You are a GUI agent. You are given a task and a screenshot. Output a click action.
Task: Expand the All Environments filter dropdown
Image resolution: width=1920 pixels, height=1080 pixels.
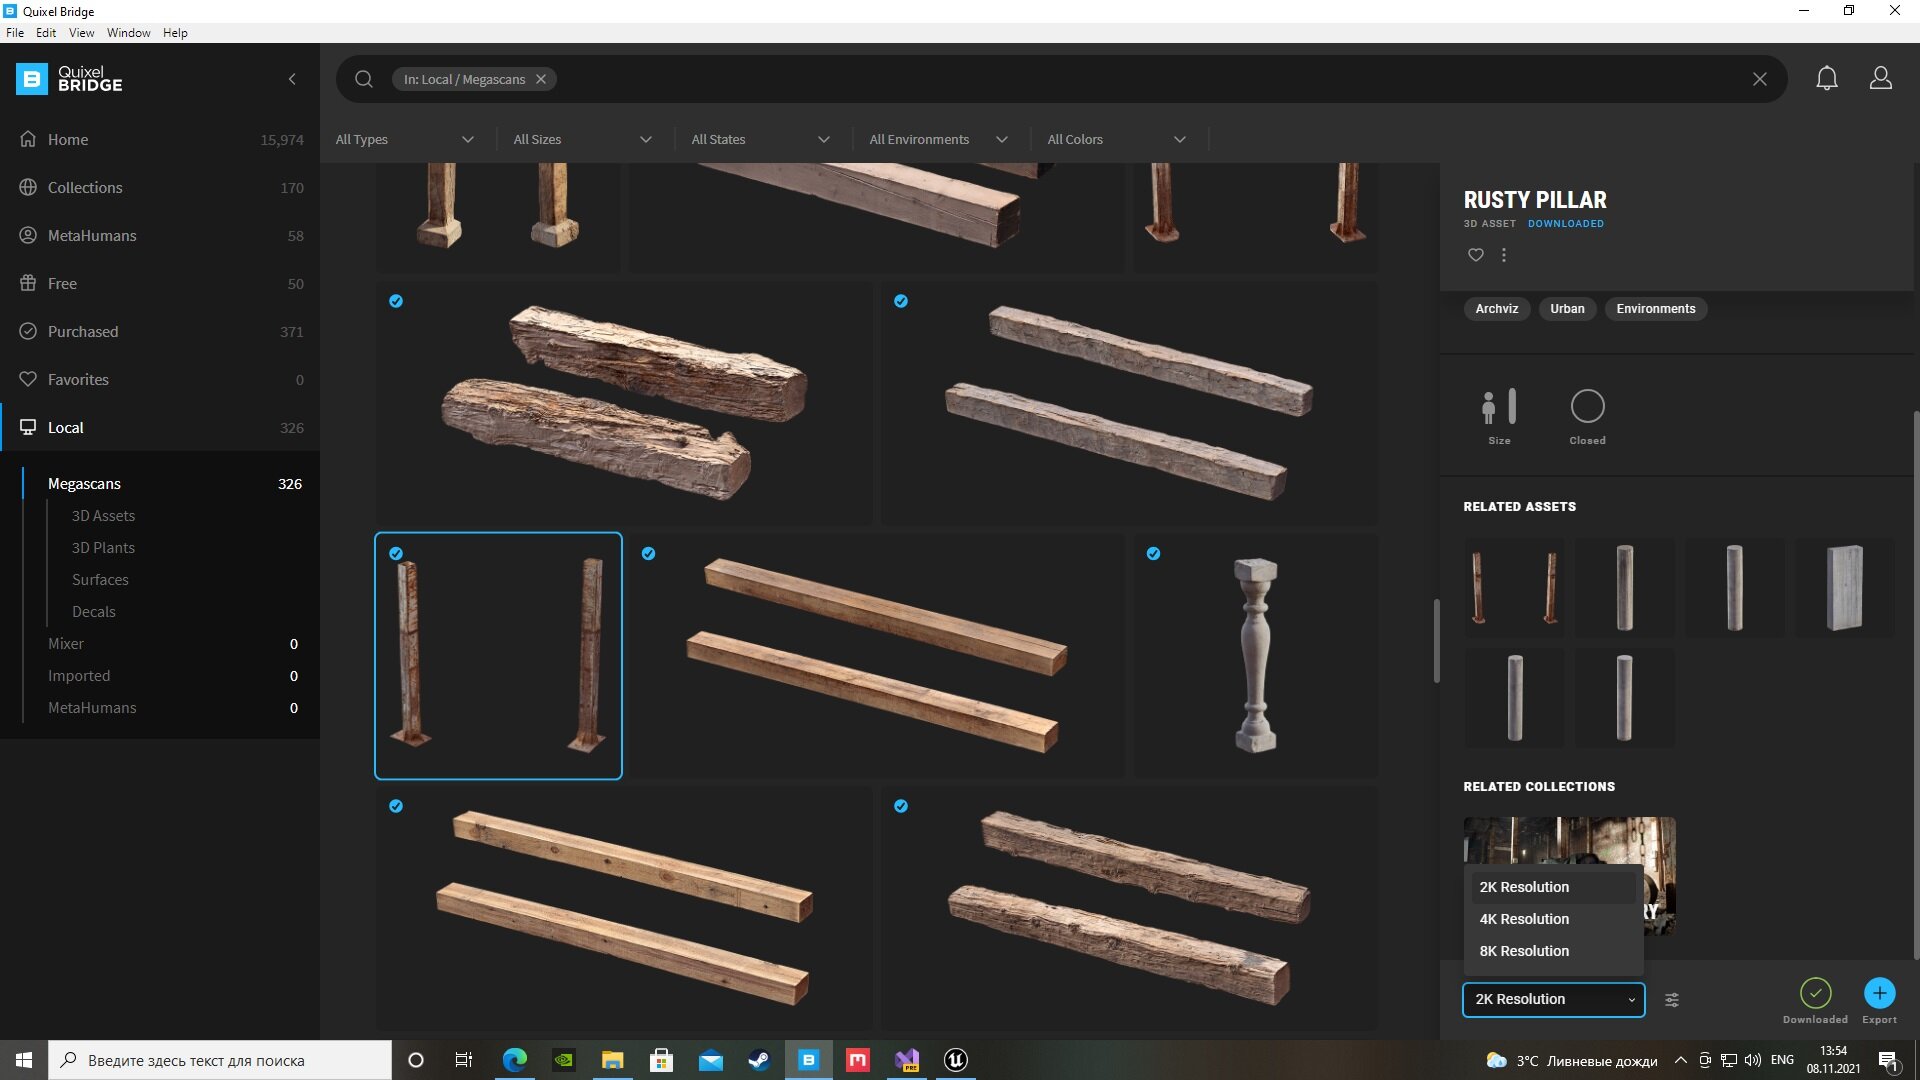pyautogui.click(x=939, y=139)
